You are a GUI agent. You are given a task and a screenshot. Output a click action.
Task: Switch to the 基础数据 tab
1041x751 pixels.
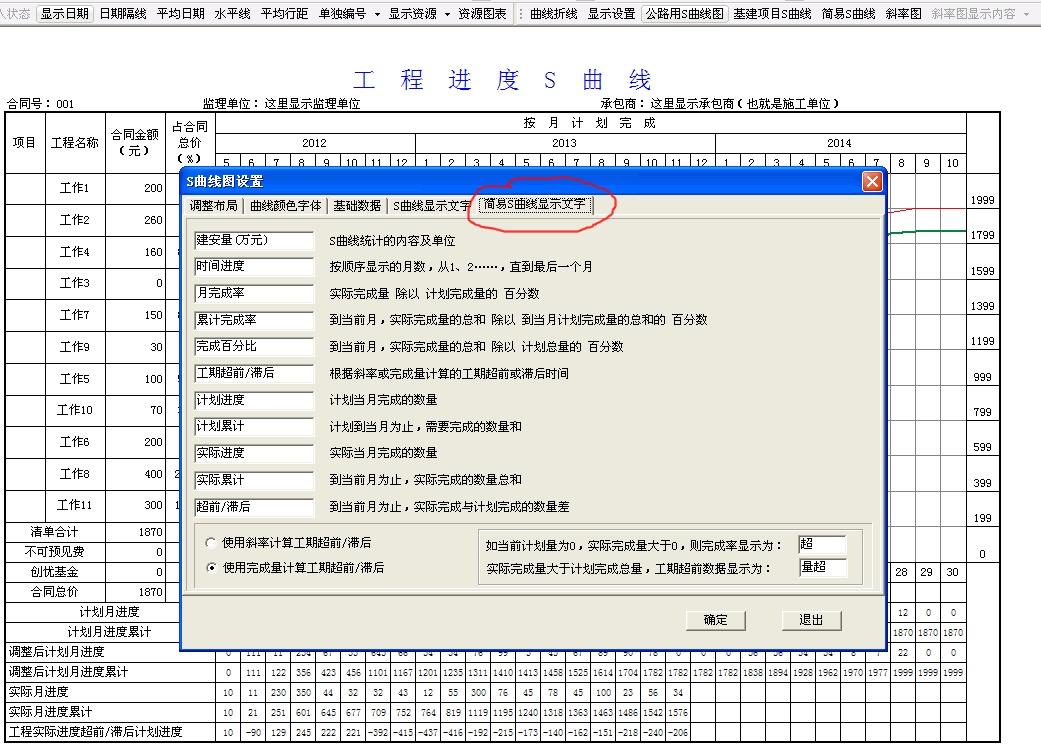[x=357, y=206]
